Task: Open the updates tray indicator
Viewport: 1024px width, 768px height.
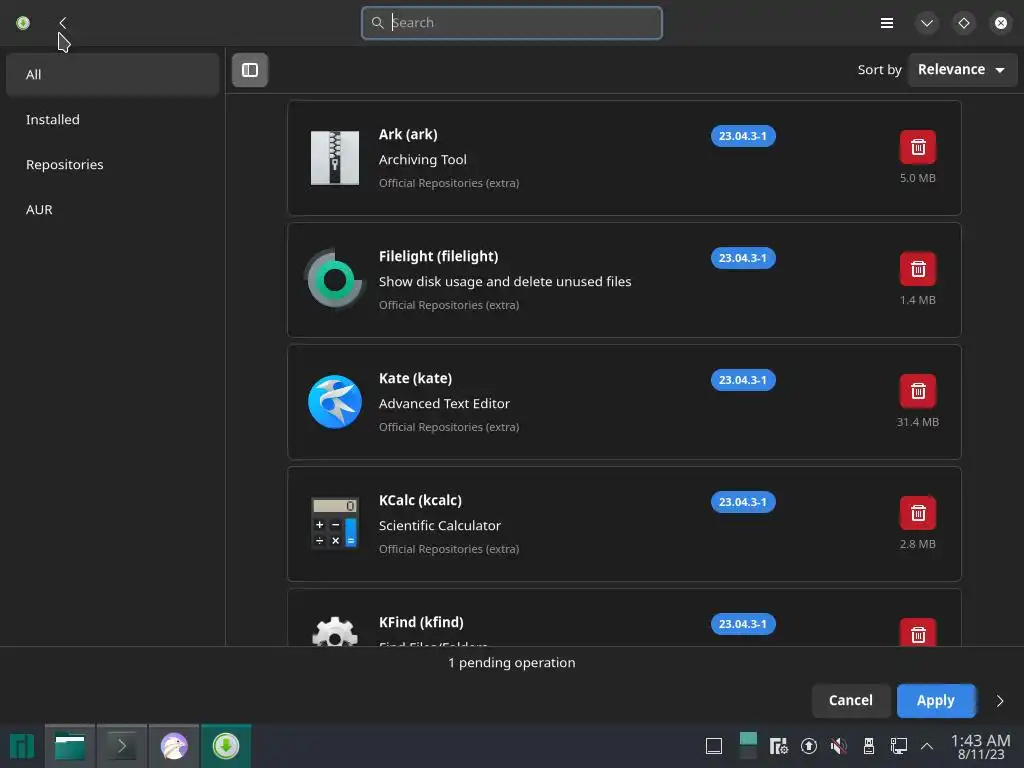Action: pyautogui.click(x=808, y=746)
